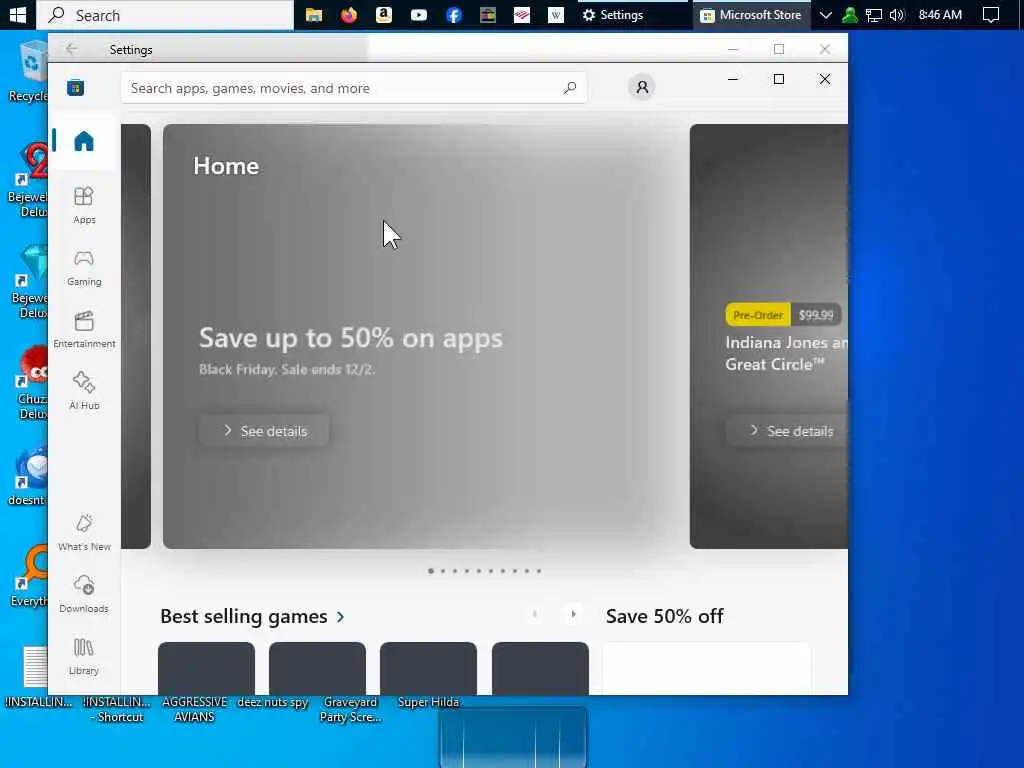View What's New in the Store

(84, 532)
